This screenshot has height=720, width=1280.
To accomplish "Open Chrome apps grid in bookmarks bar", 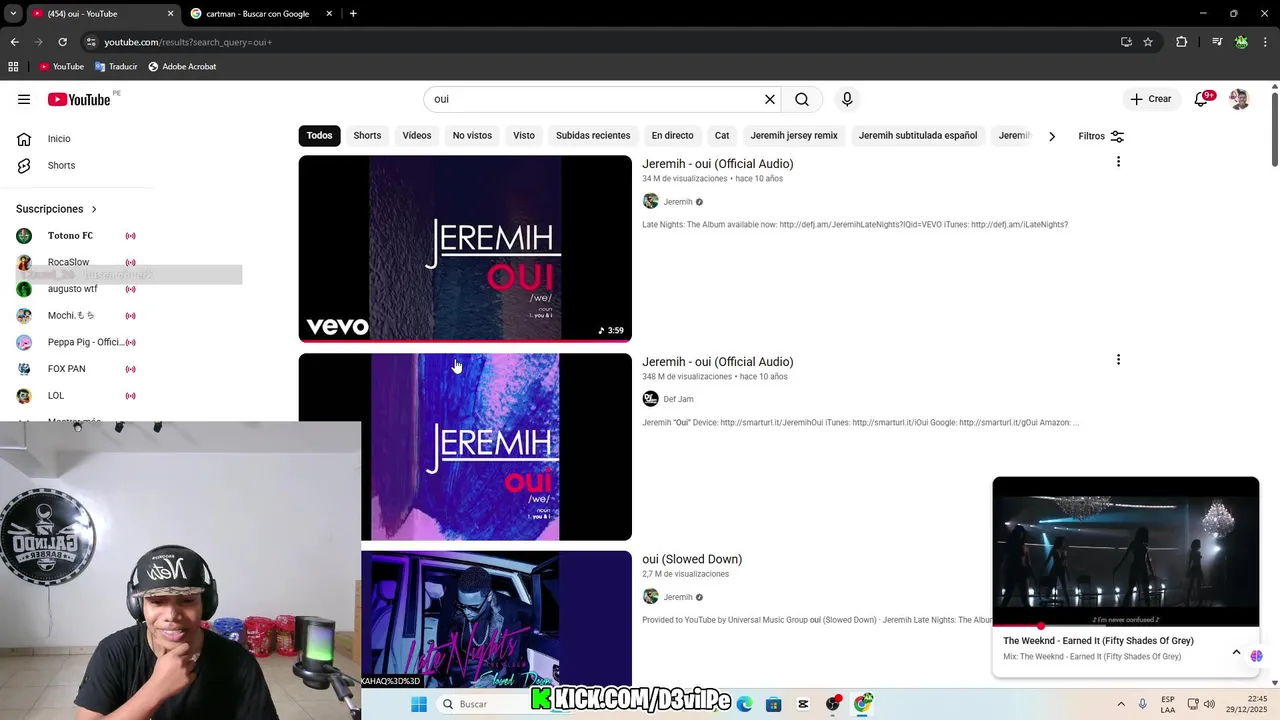I will click(13, 67).
